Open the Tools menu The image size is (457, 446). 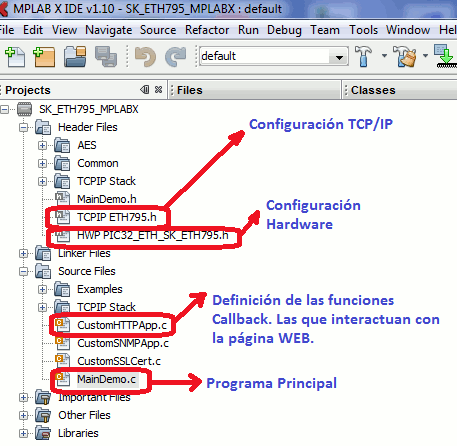363,30
